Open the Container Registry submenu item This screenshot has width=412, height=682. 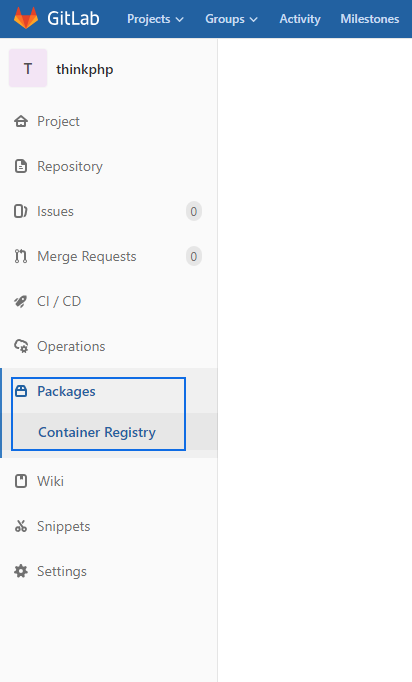[97, 432]
